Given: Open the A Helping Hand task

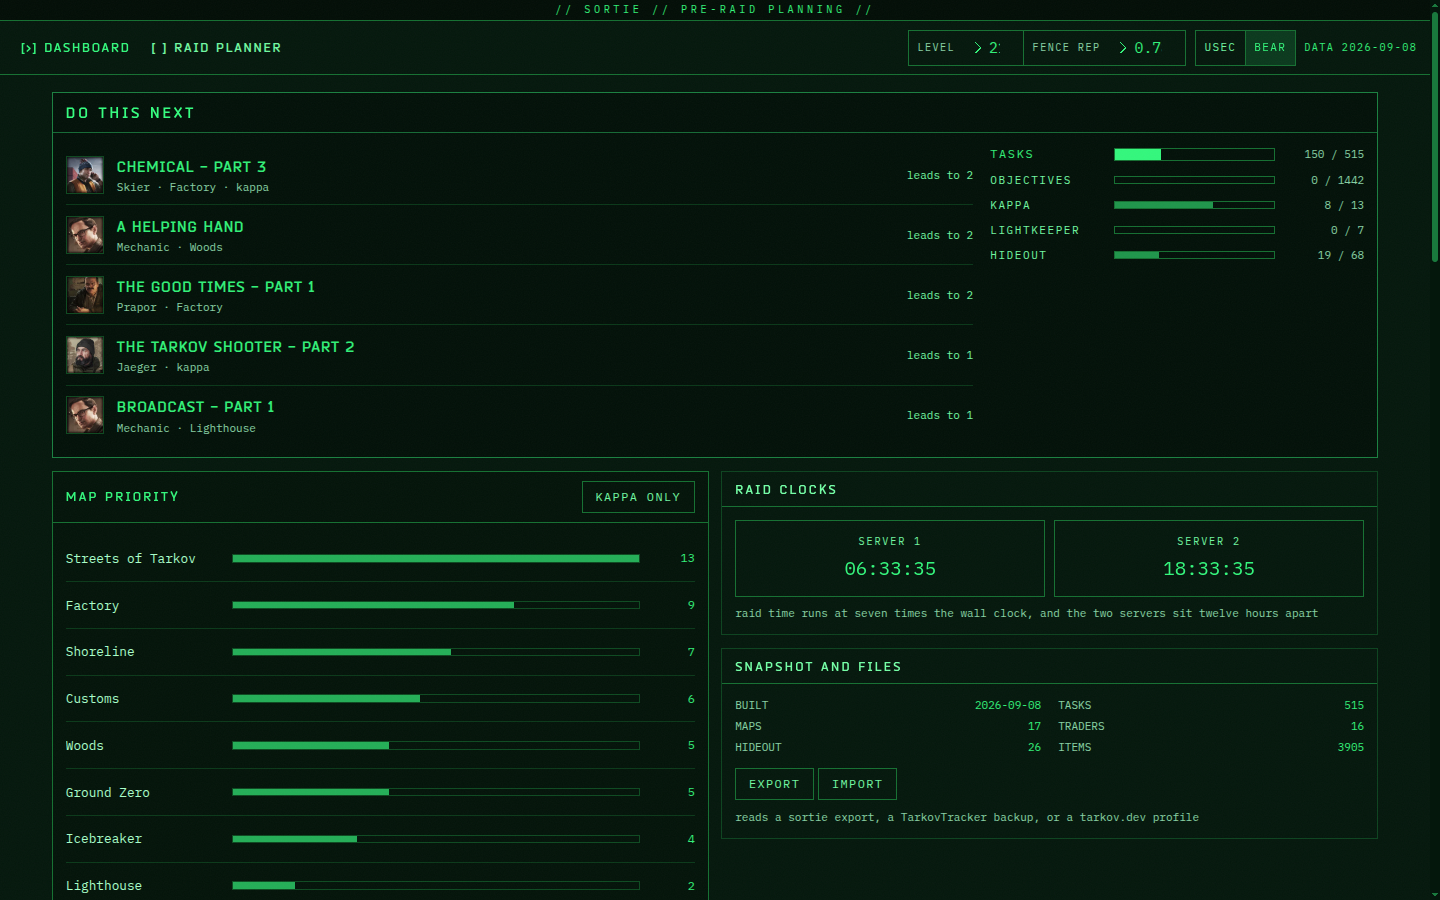Looking at the screenshot, I should 180,227.
